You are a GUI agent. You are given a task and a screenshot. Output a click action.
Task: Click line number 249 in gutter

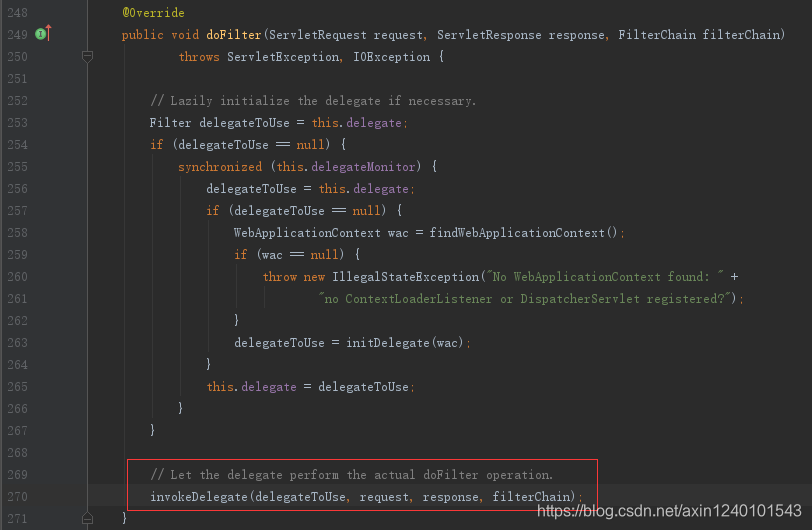point(17,35)
